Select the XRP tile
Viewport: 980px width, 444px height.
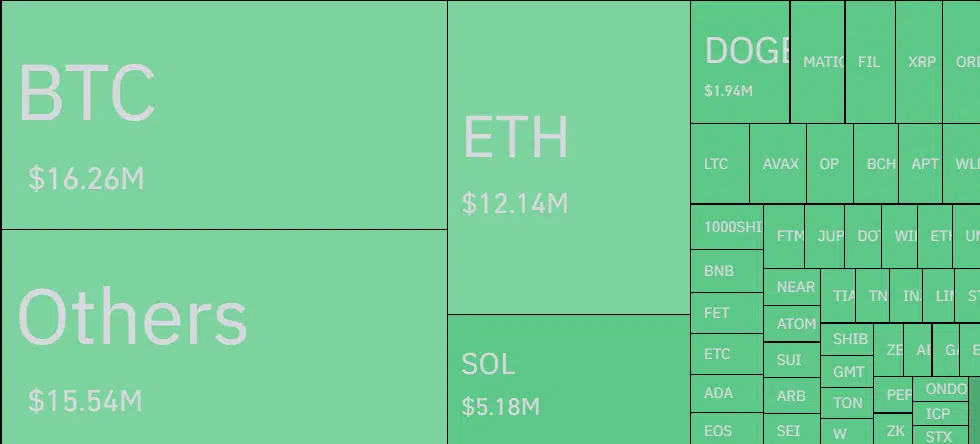tap(922, 61)
